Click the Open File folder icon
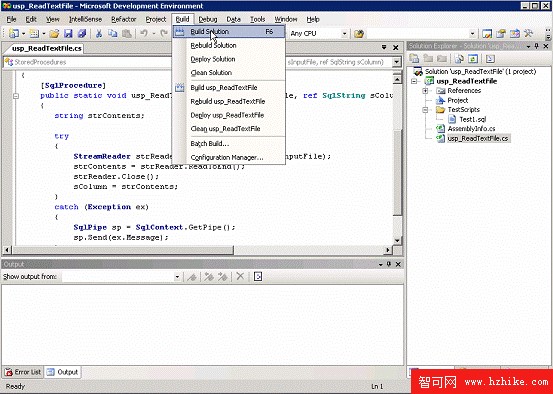The height and width of the screenshot is (394, 553). 54,34
